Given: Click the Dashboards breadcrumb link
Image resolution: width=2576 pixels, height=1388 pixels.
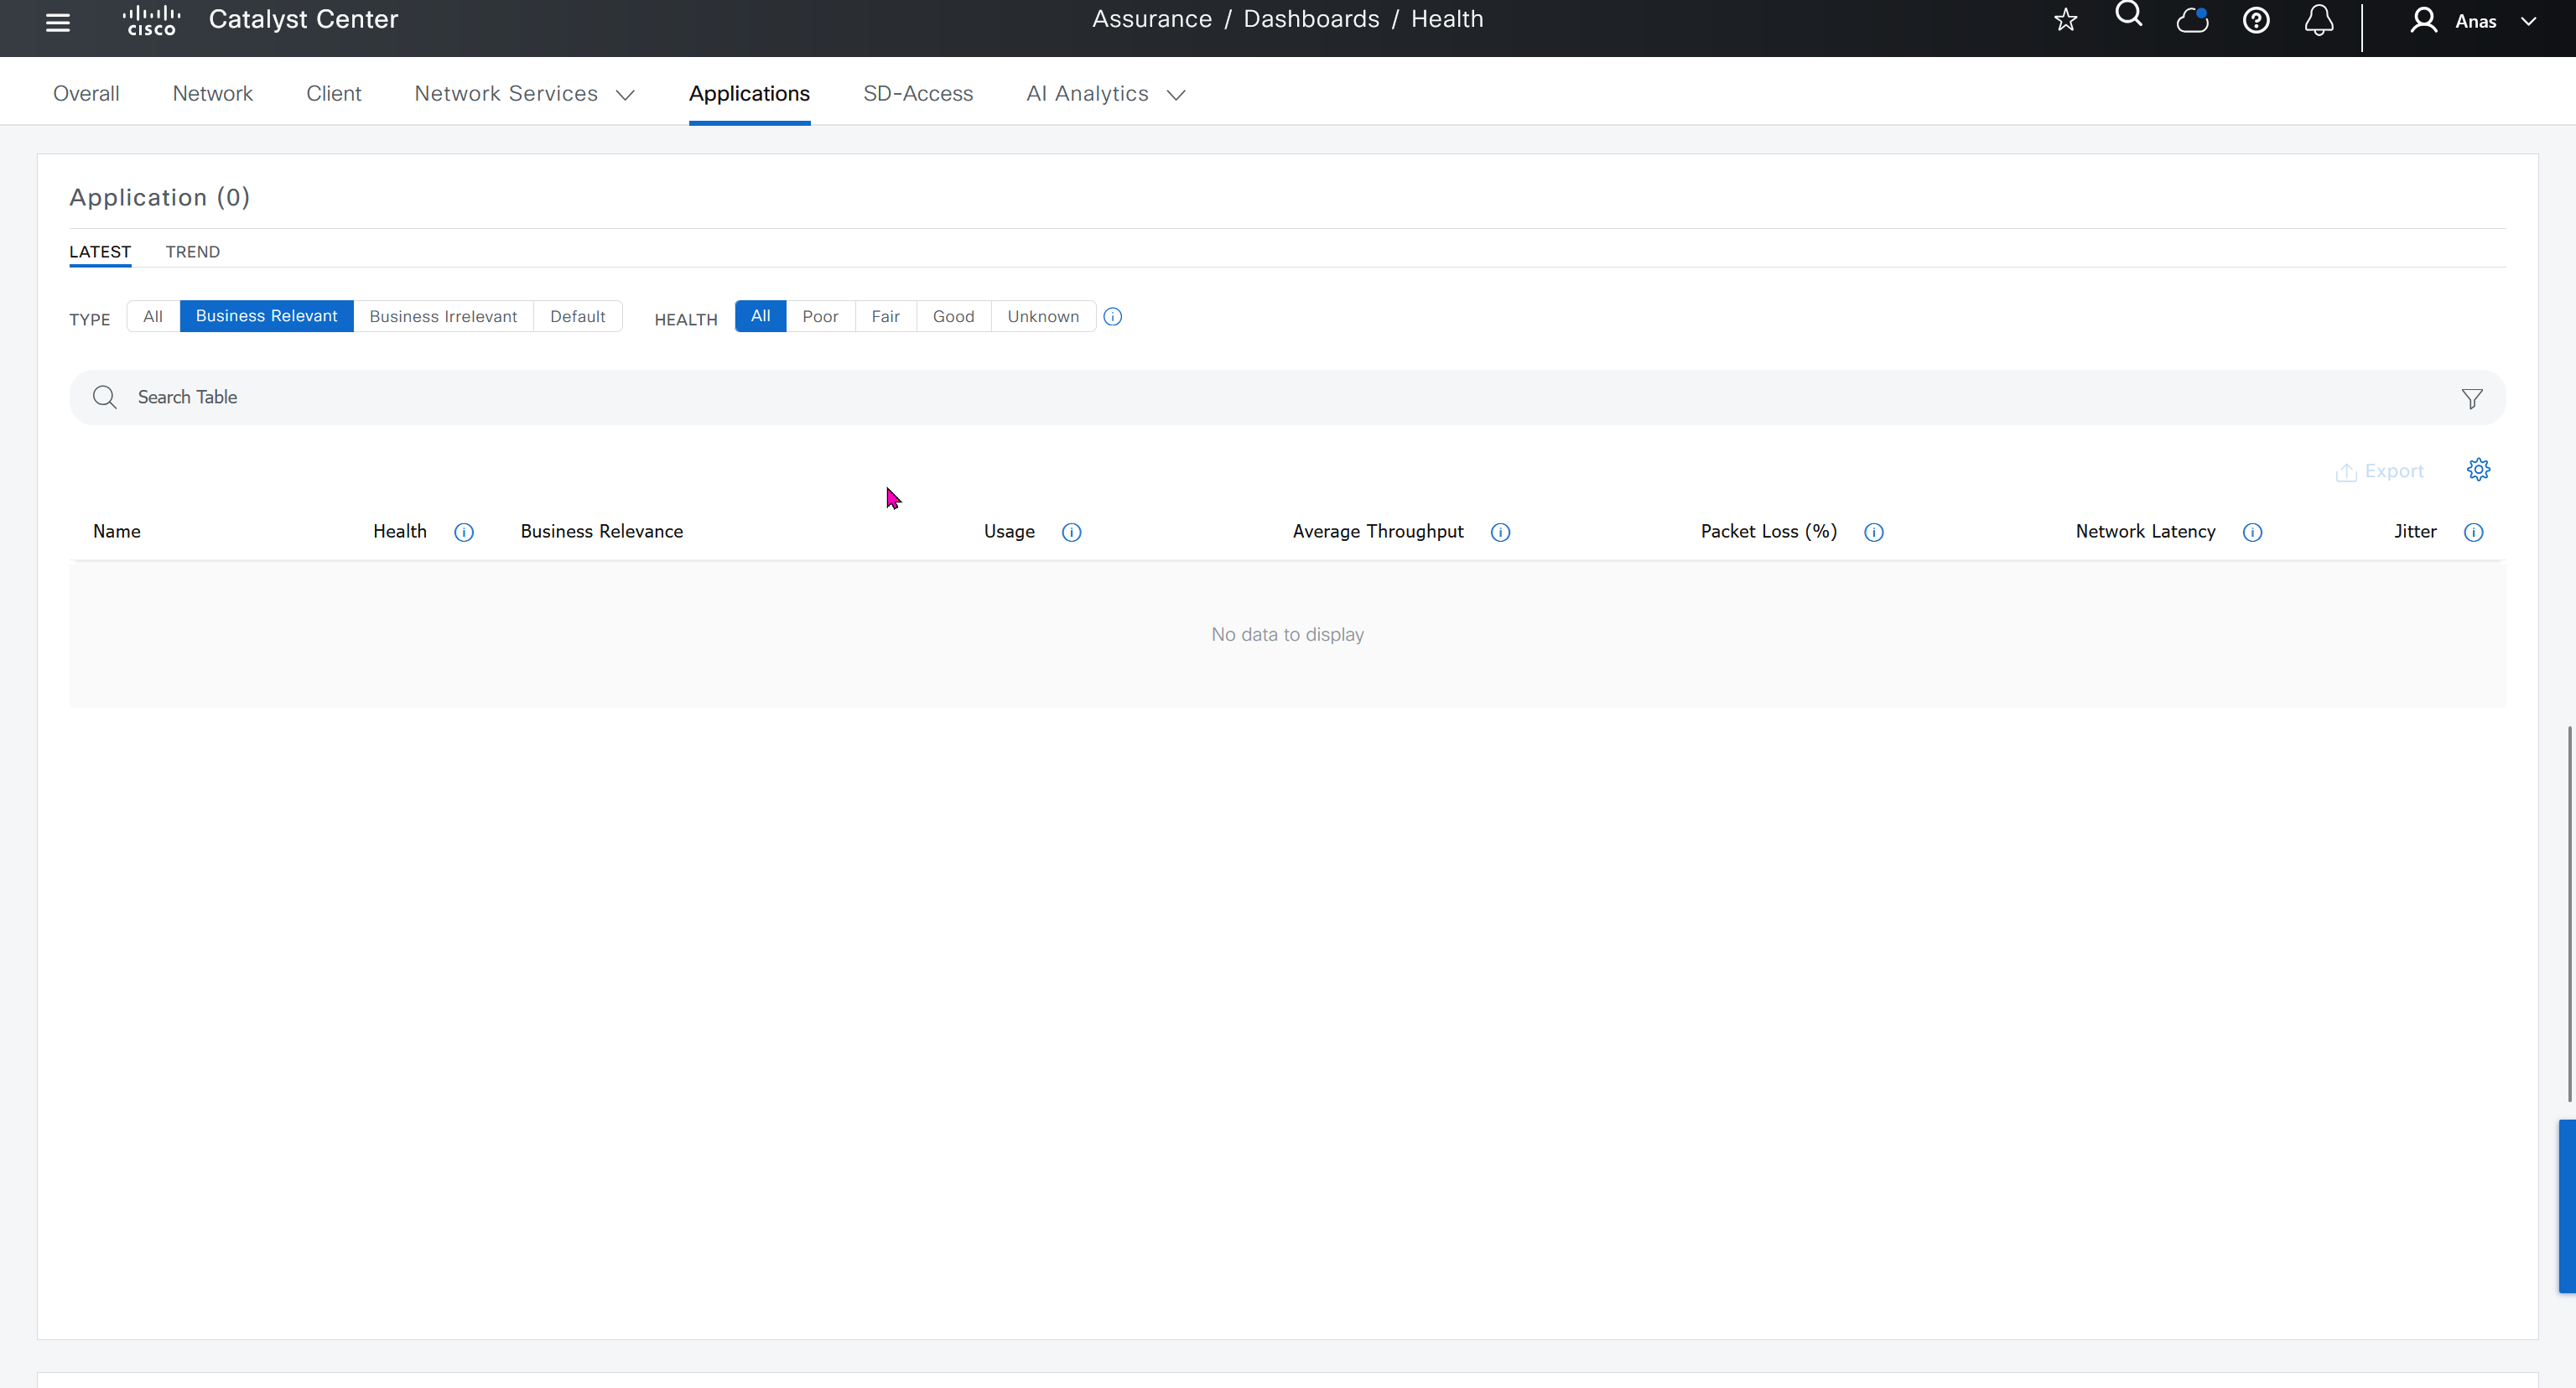Looking at the screenshot, I should click(1311, 19).
